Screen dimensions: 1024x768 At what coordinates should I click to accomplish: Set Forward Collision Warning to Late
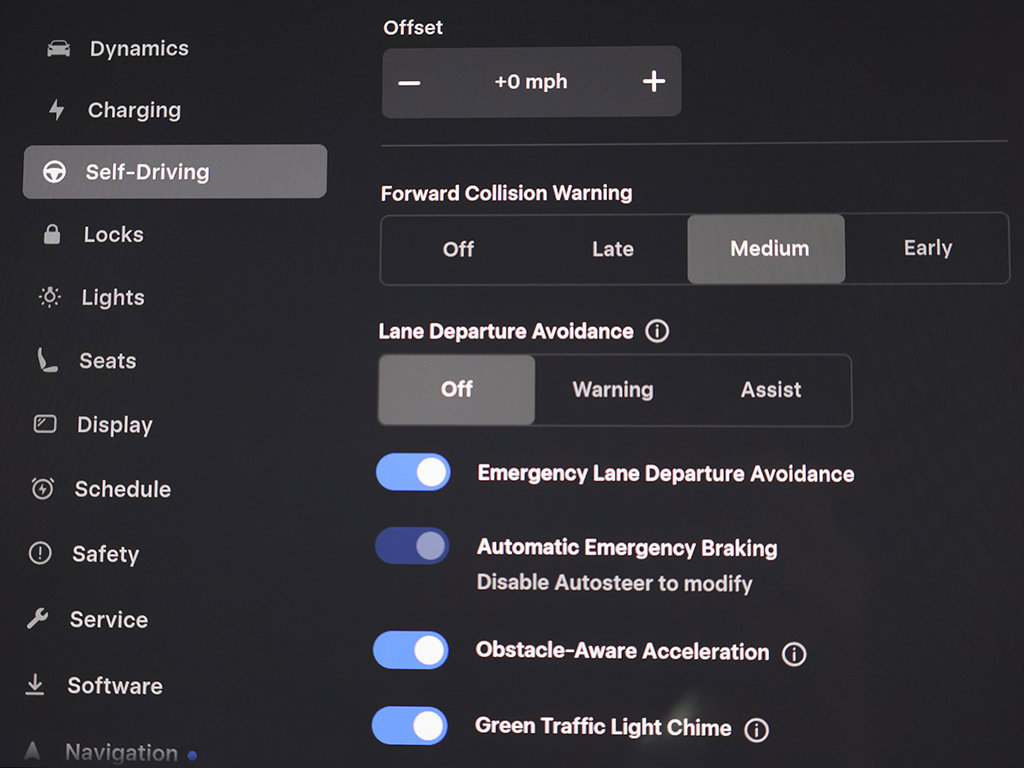613,249
